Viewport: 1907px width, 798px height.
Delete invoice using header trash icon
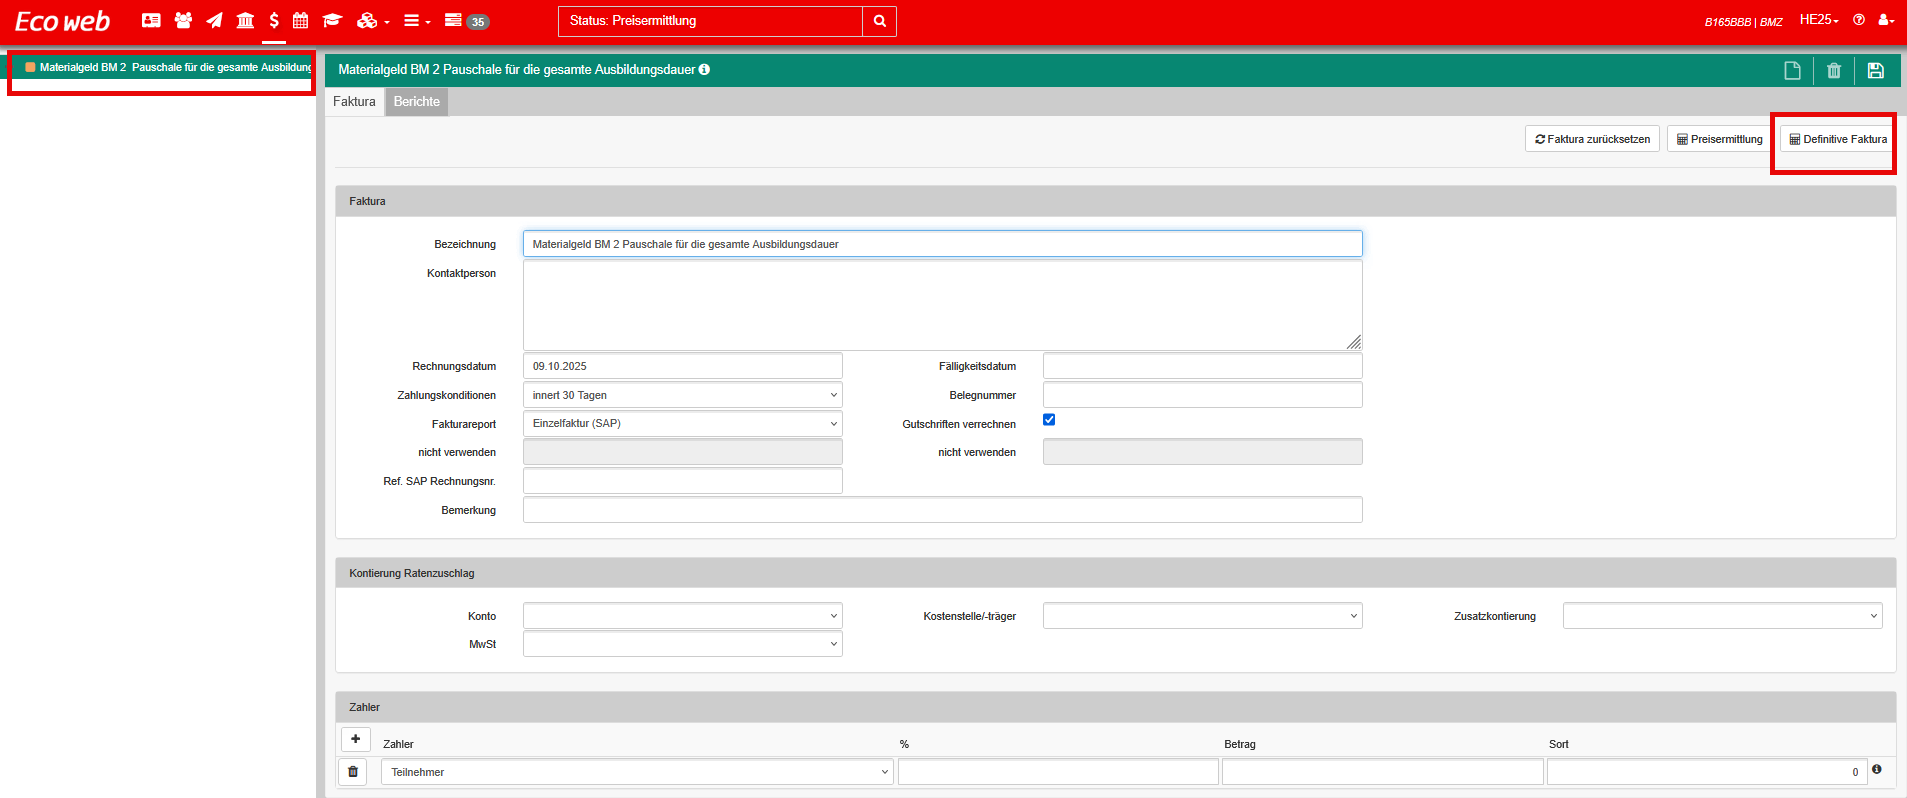coord(1833,70)
